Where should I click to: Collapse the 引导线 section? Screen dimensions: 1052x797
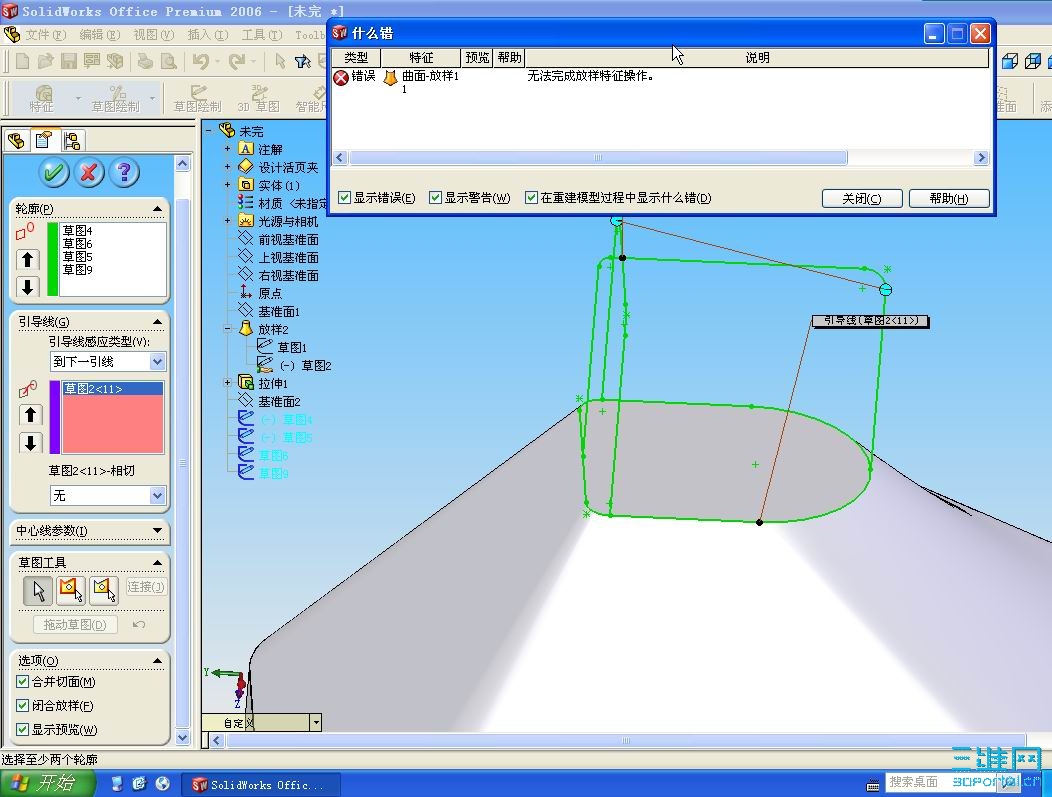(157, 322)
